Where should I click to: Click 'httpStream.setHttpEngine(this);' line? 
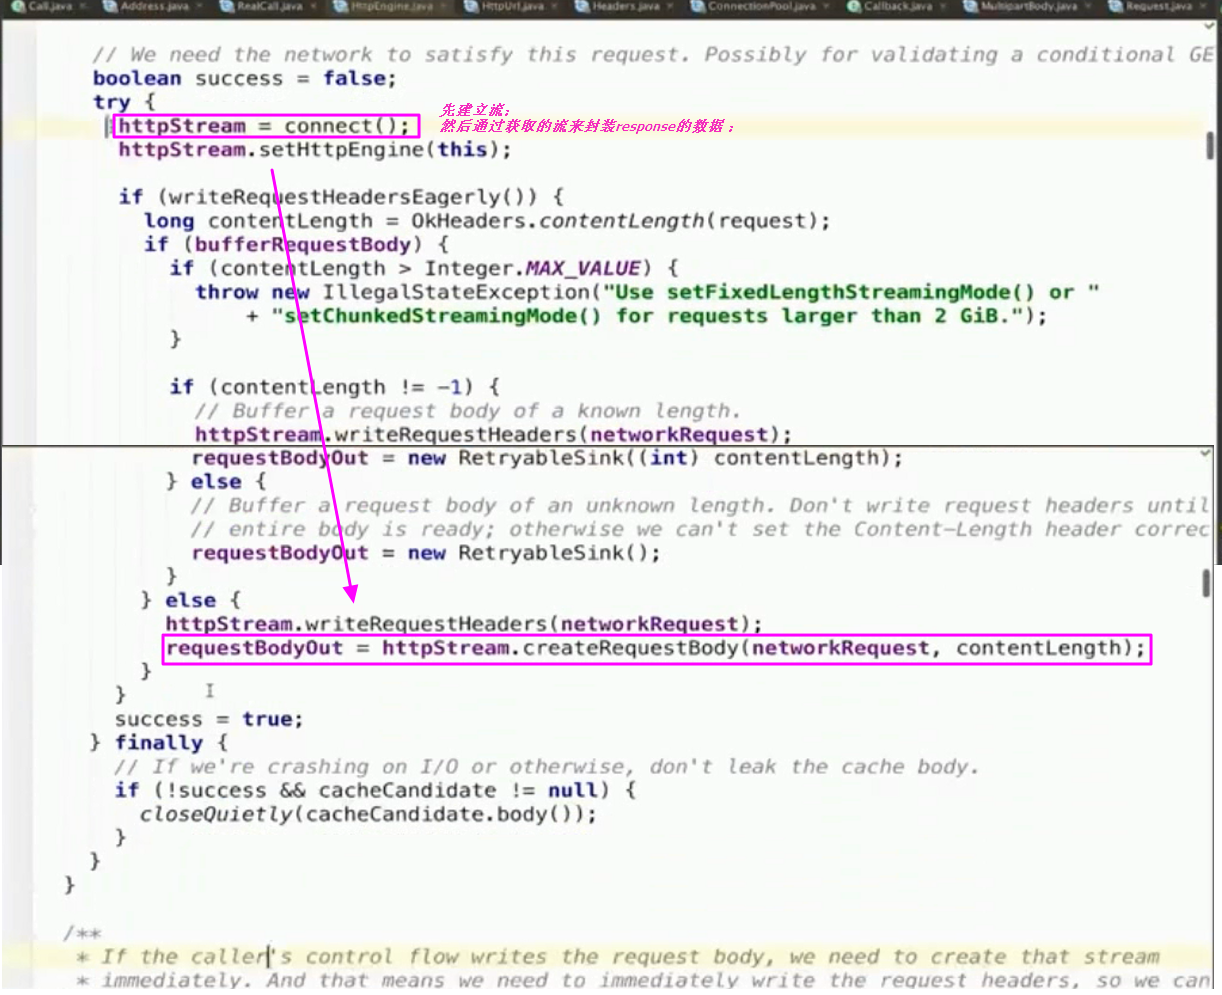point(314,150)
